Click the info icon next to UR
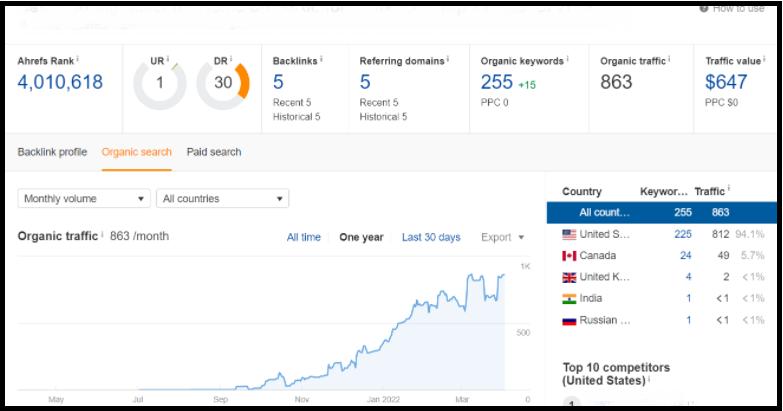 click(168, 59)
